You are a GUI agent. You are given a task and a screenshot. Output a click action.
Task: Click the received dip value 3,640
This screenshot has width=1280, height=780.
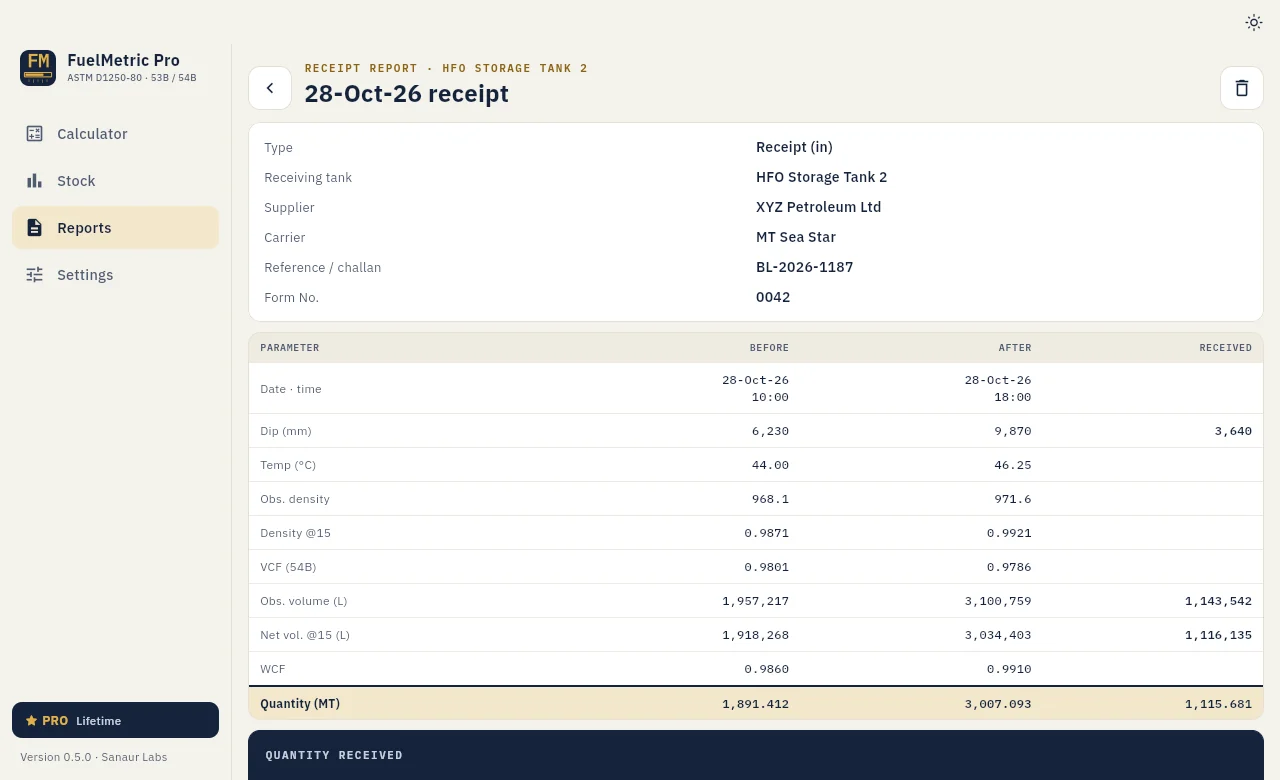1233,431
